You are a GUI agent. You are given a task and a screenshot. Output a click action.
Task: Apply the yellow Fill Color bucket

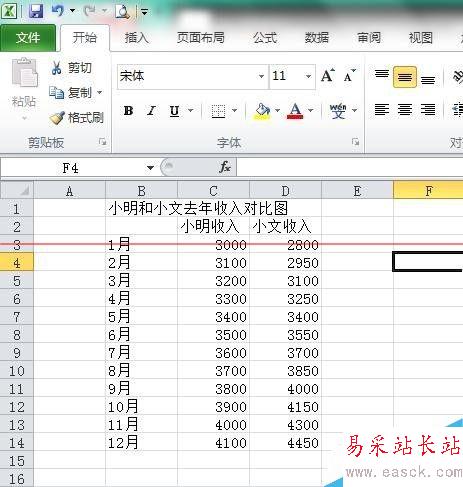point(262,111)
